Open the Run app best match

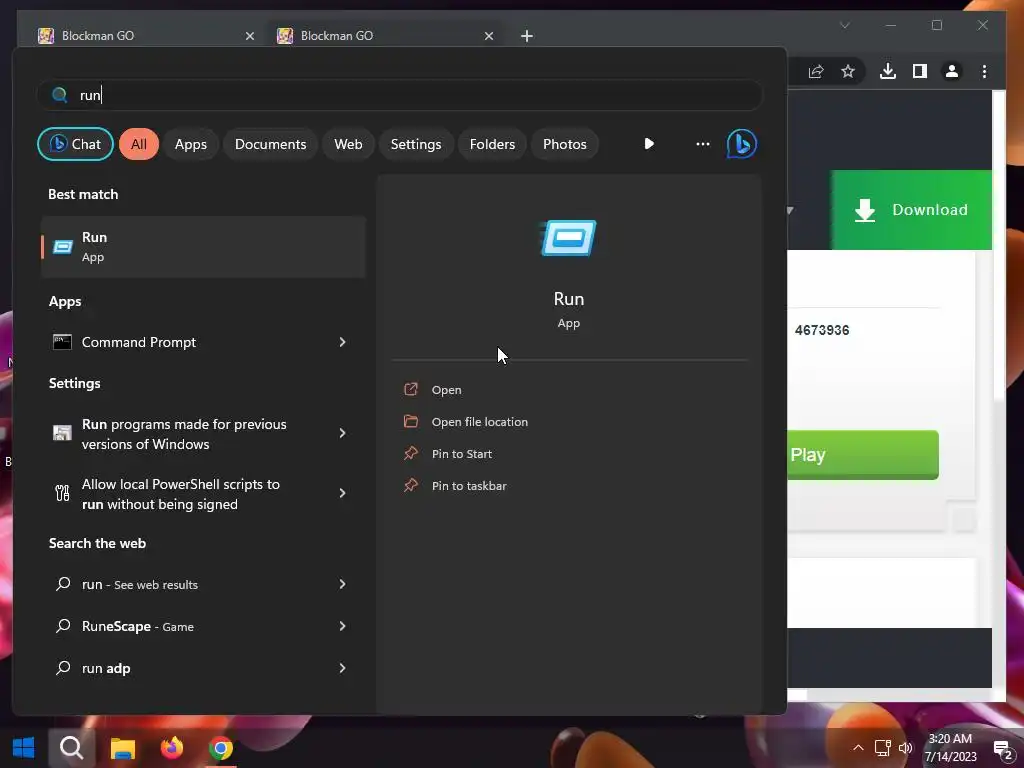(203, 247)
